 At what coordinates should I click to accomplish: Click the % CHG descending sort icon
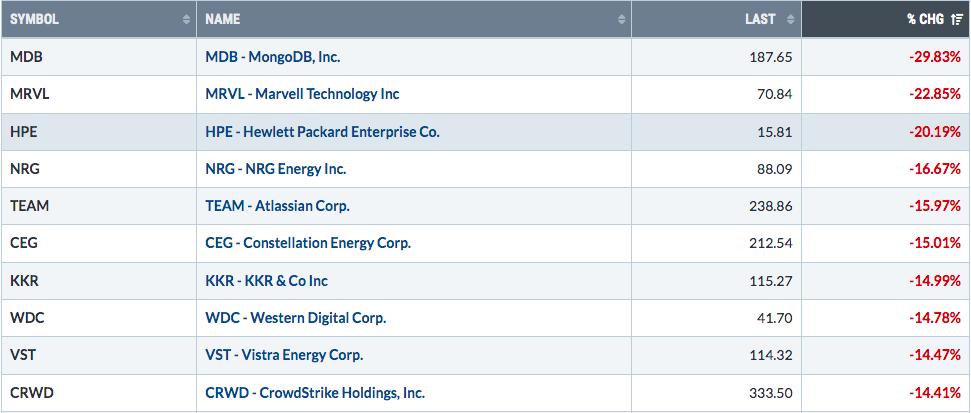[x=956, y=20]
